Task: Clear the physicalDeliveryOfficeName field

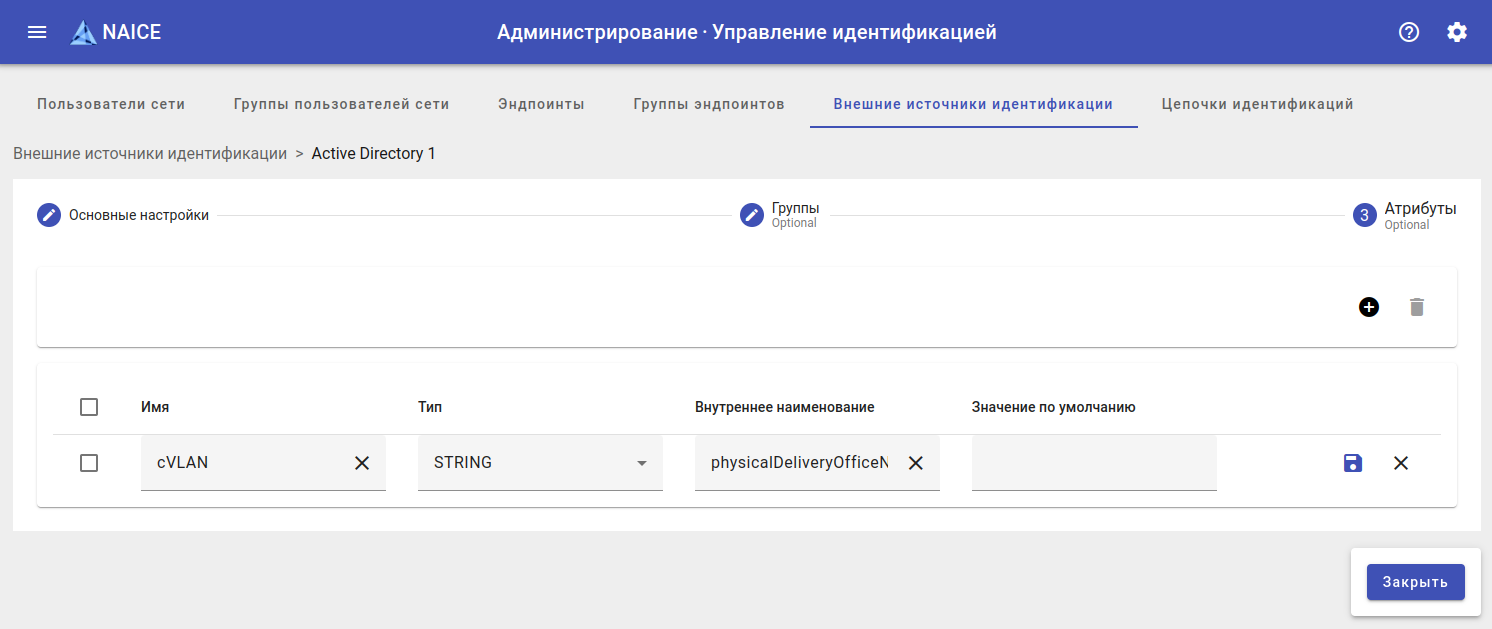Action: (x=915, y=463)
